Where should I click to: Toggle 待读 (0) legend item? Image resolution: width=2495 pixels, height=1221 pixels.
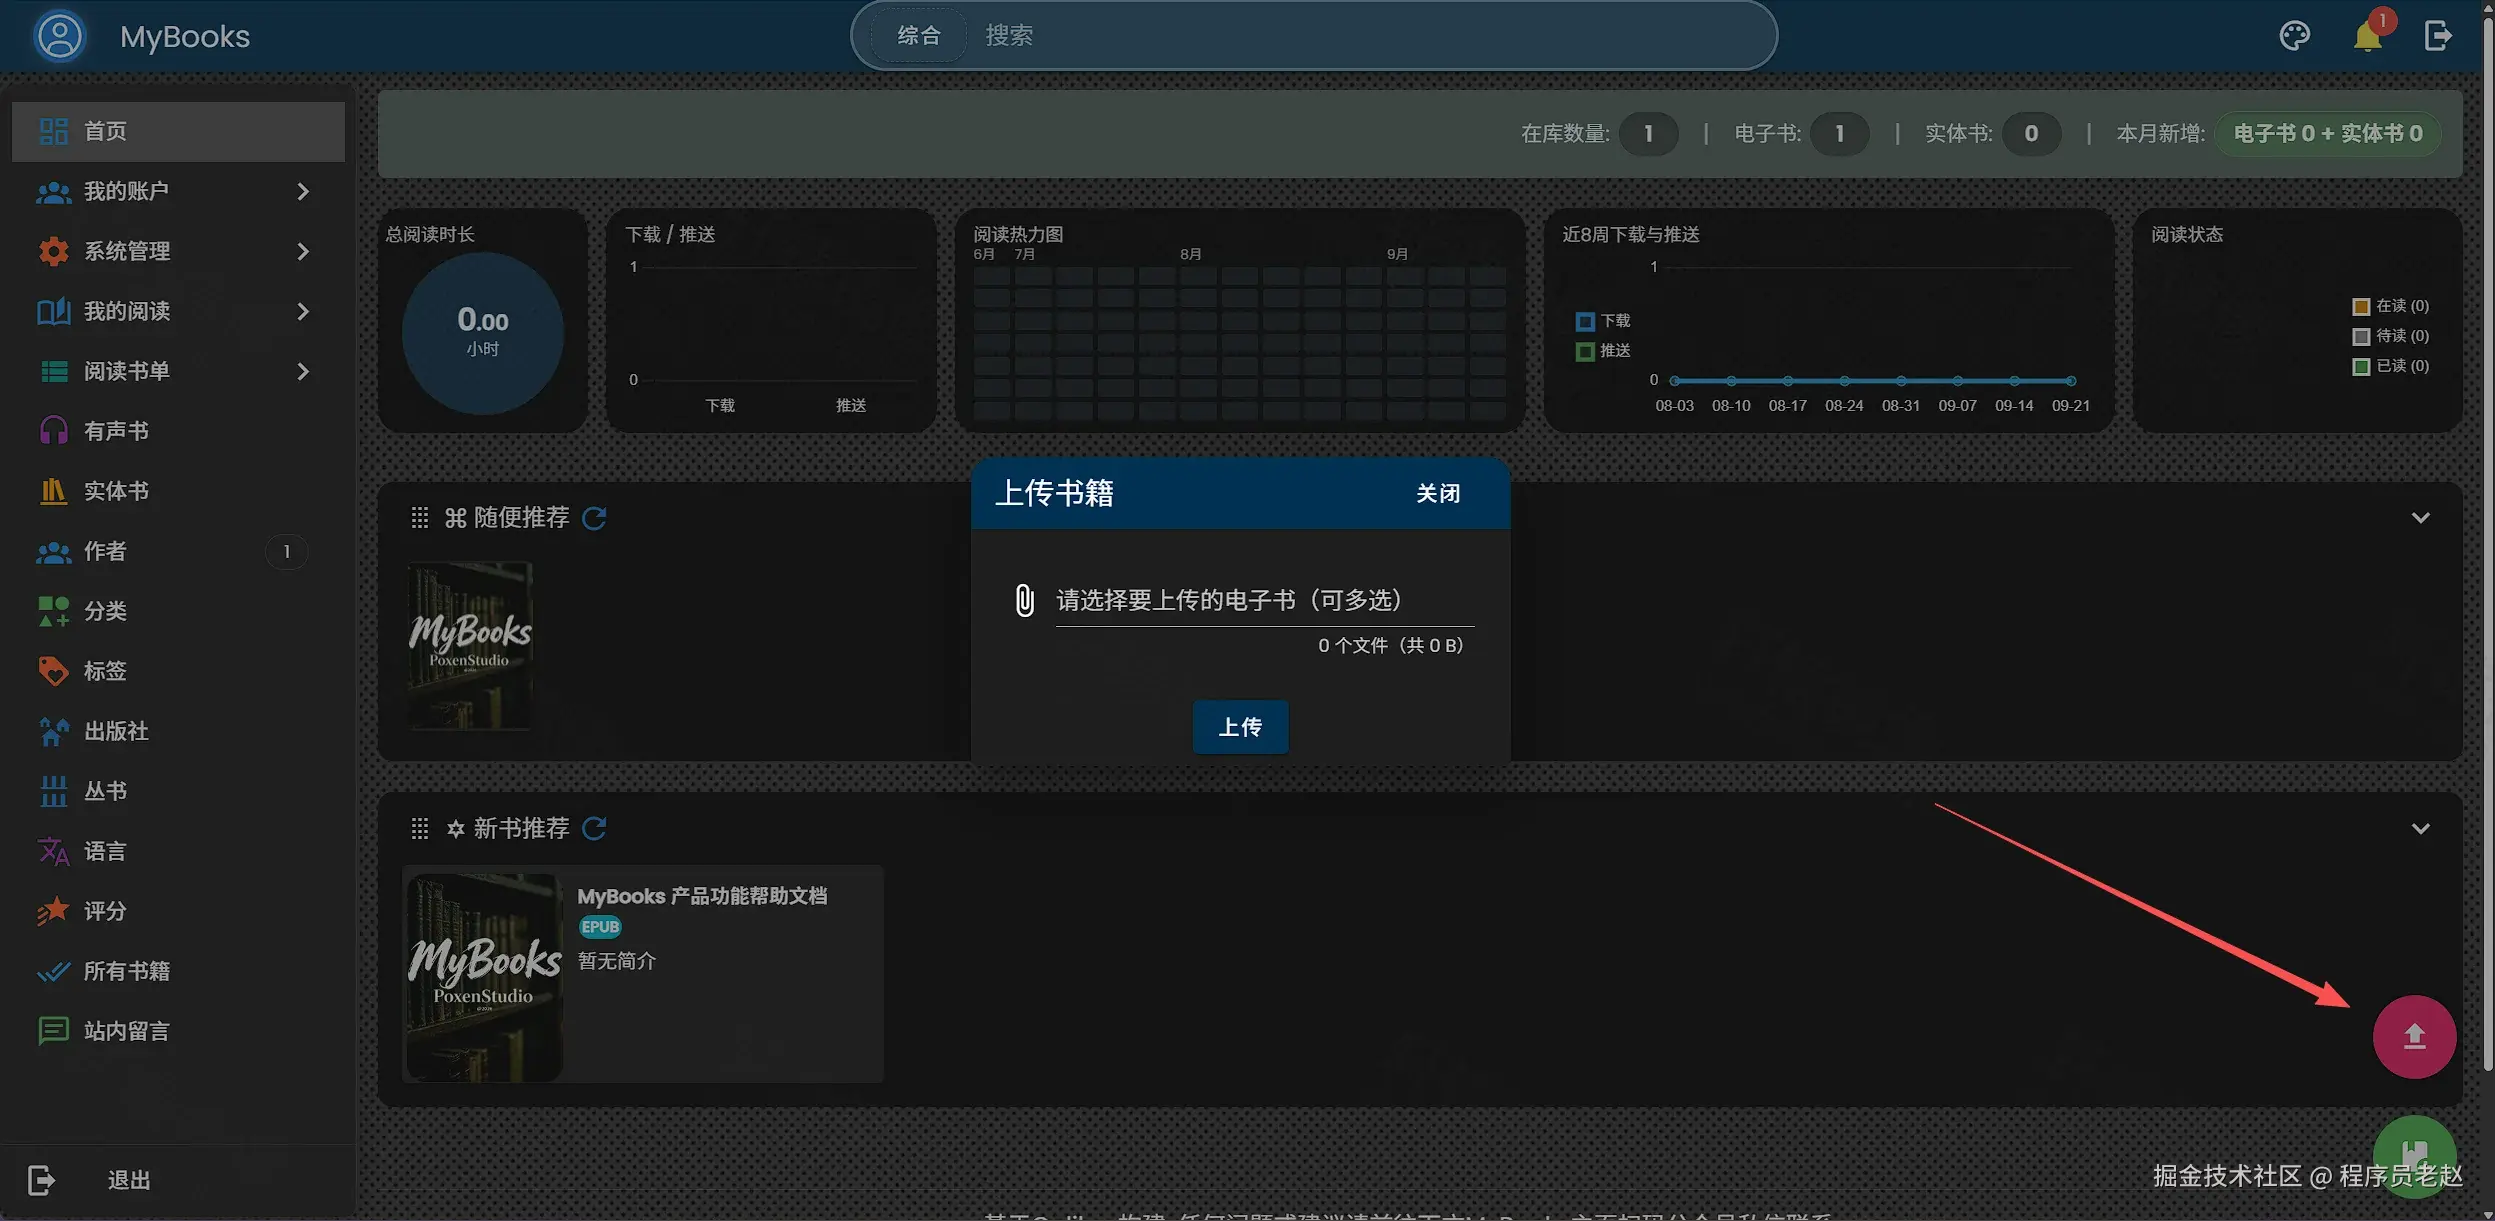pos(2390,336)
